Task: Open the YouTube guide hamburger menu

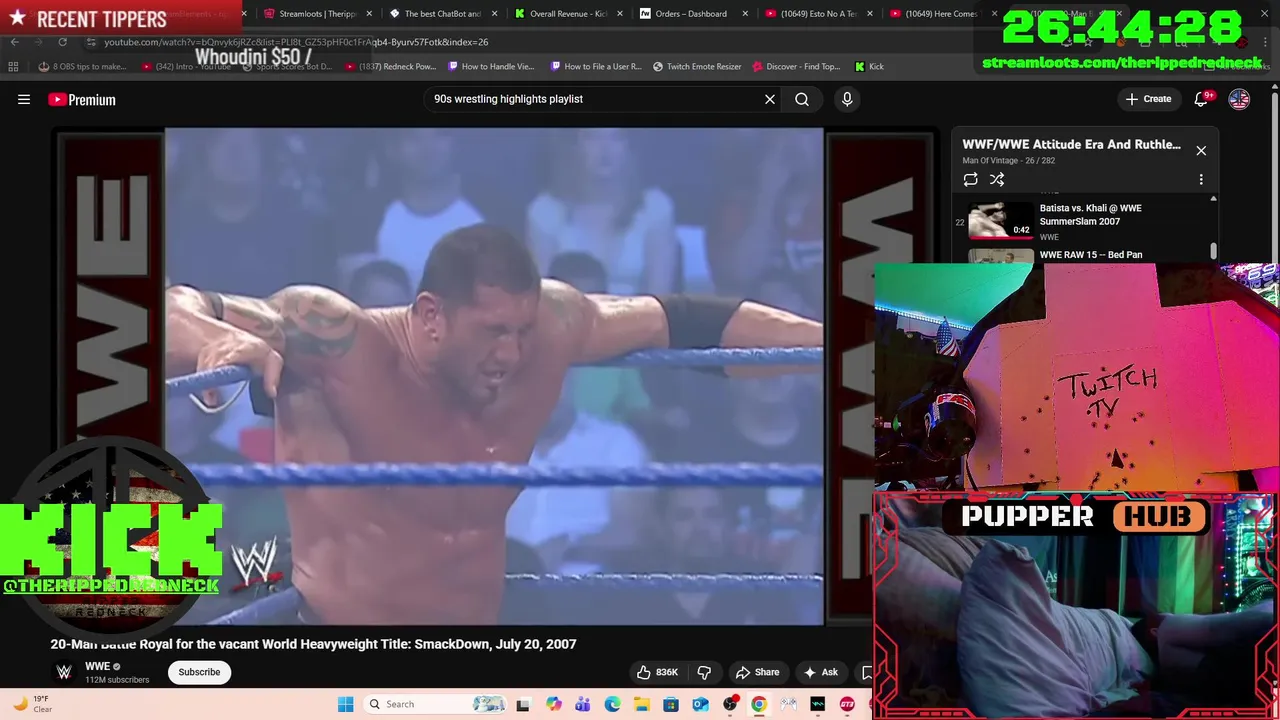Action: (24, 99)
